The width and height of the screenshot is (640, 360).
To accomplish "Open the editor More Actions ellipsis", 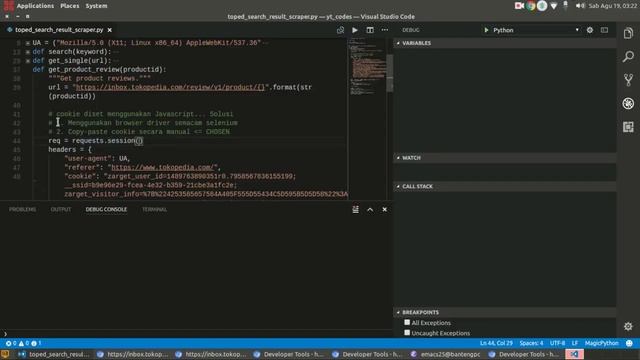I will (x=384, y=30).
